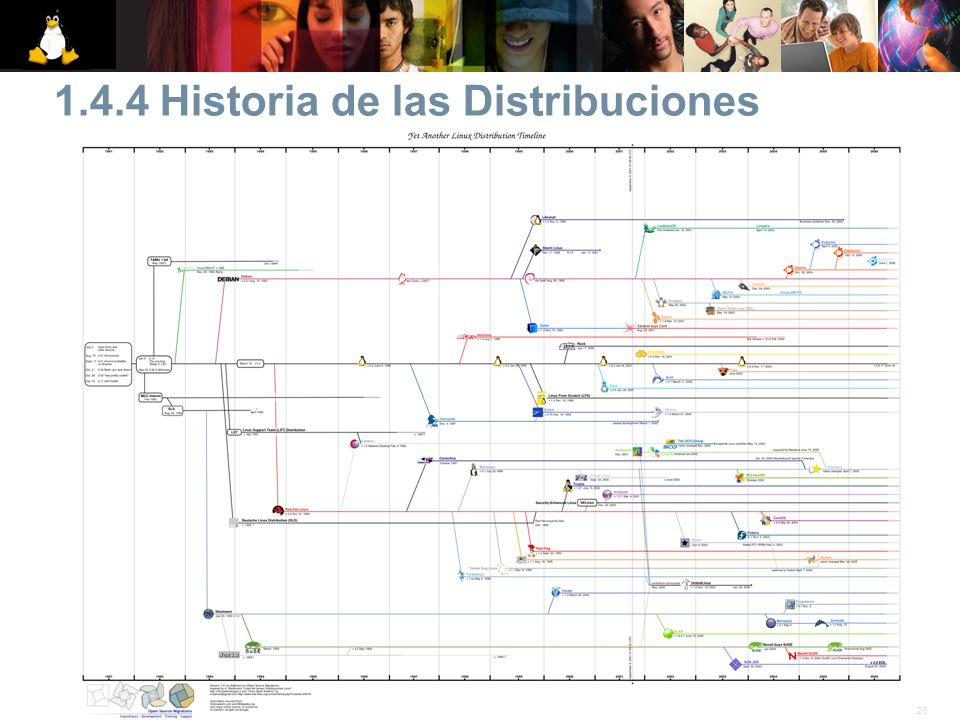Viewport: 960px width, 720px height.
Task: Click the Red Hat Linux logo
Action: (278, 510)
